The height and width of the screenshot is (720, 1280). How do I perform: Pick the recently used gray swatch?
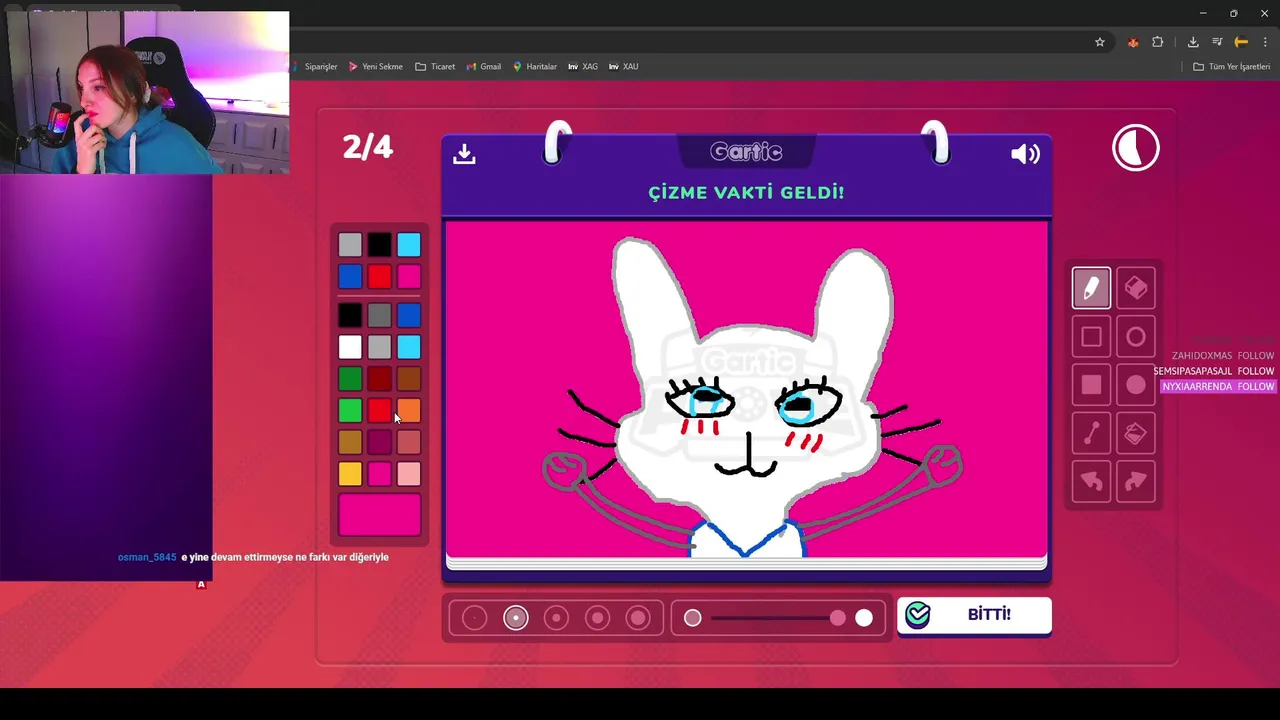pyautogui.click(x=350, y=245)
